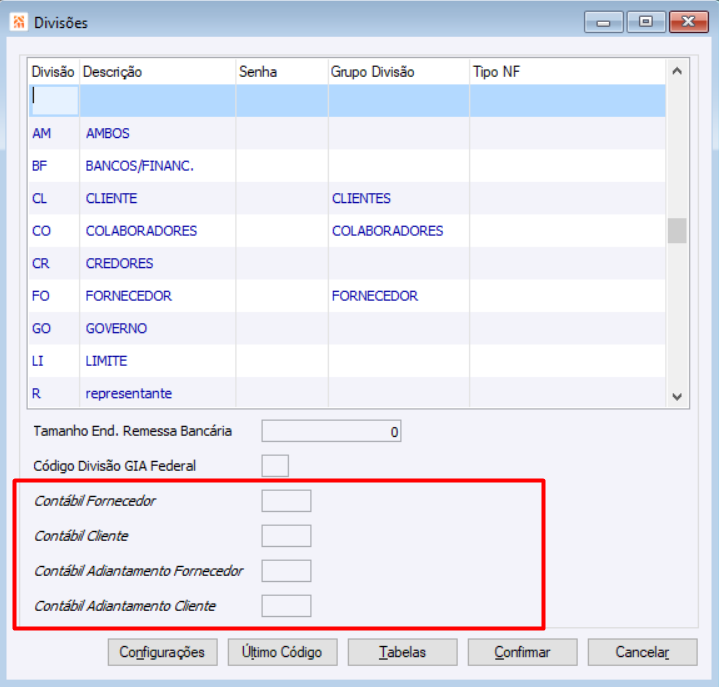719x687 pixels.
Task: Select the AMBOS description cell
Action: point(157,133)
